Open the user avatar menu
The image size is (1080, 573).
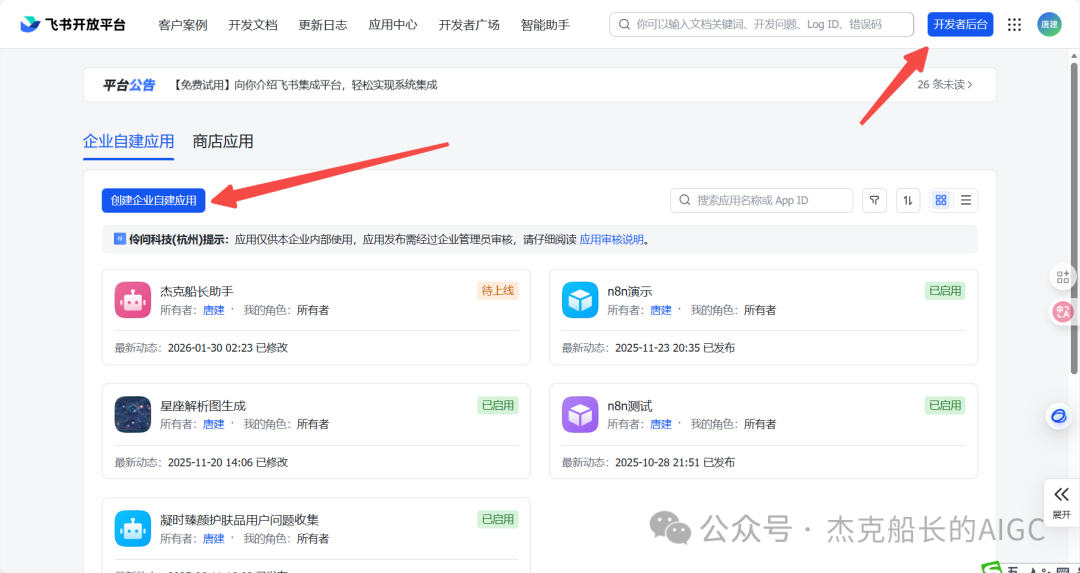point(1050,25)
